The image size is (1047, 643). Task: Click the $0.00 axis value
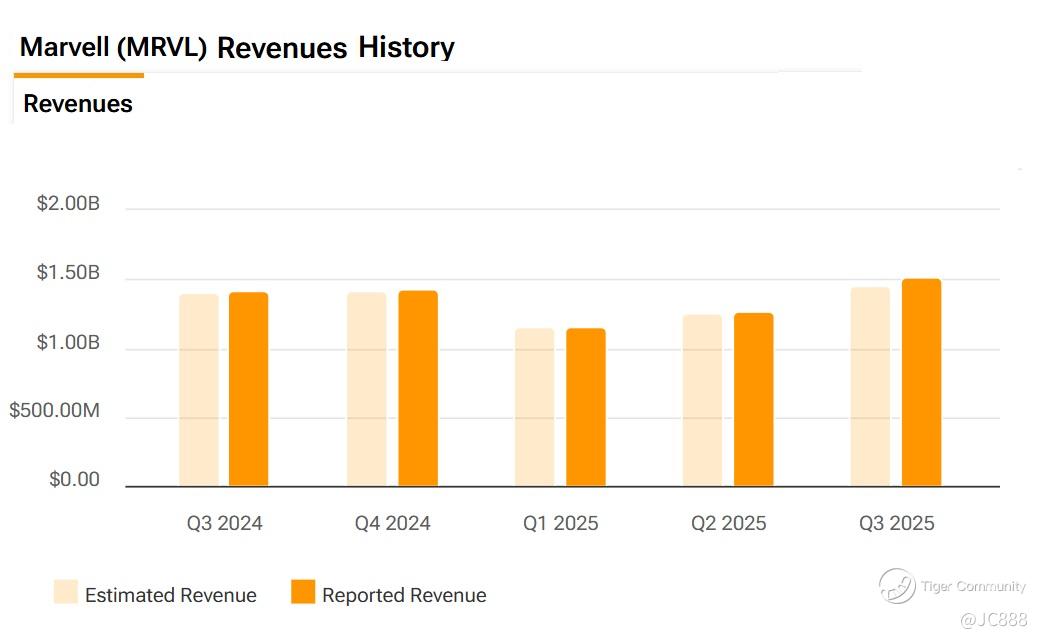(x=74, y=479)
